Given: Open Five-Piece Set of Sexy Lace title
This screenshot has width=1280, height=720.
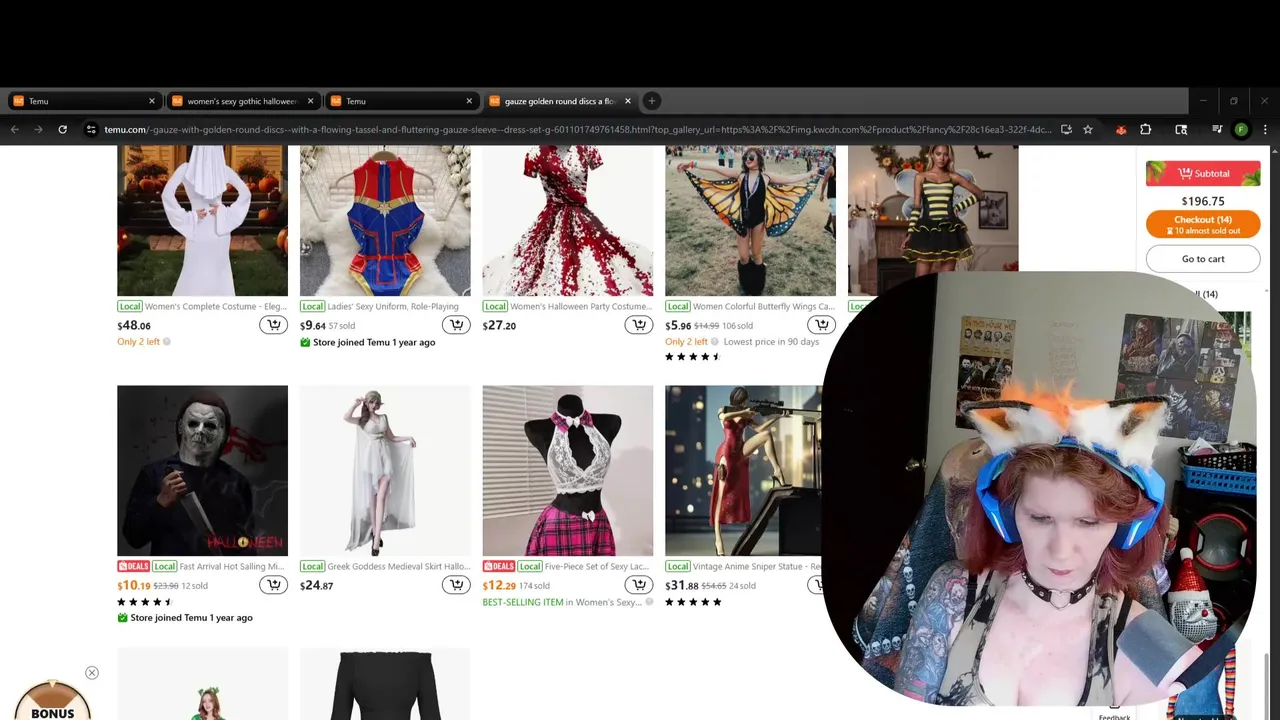Looking at the screenshot, I should [x=598, y=567].
